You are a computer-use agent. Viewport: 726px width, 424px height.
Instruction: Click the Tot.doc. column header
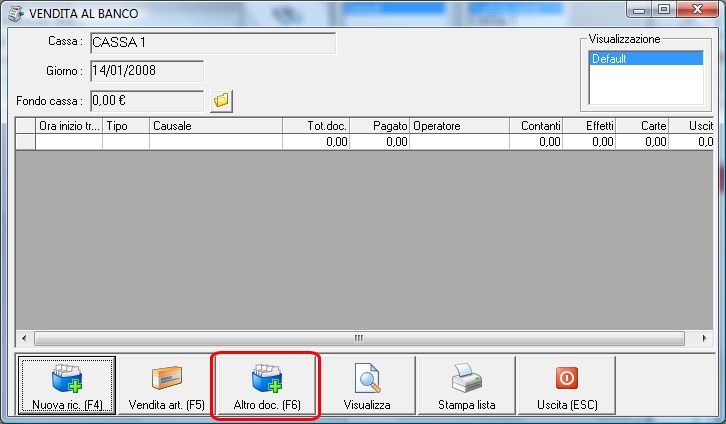[x=316, y=126]
